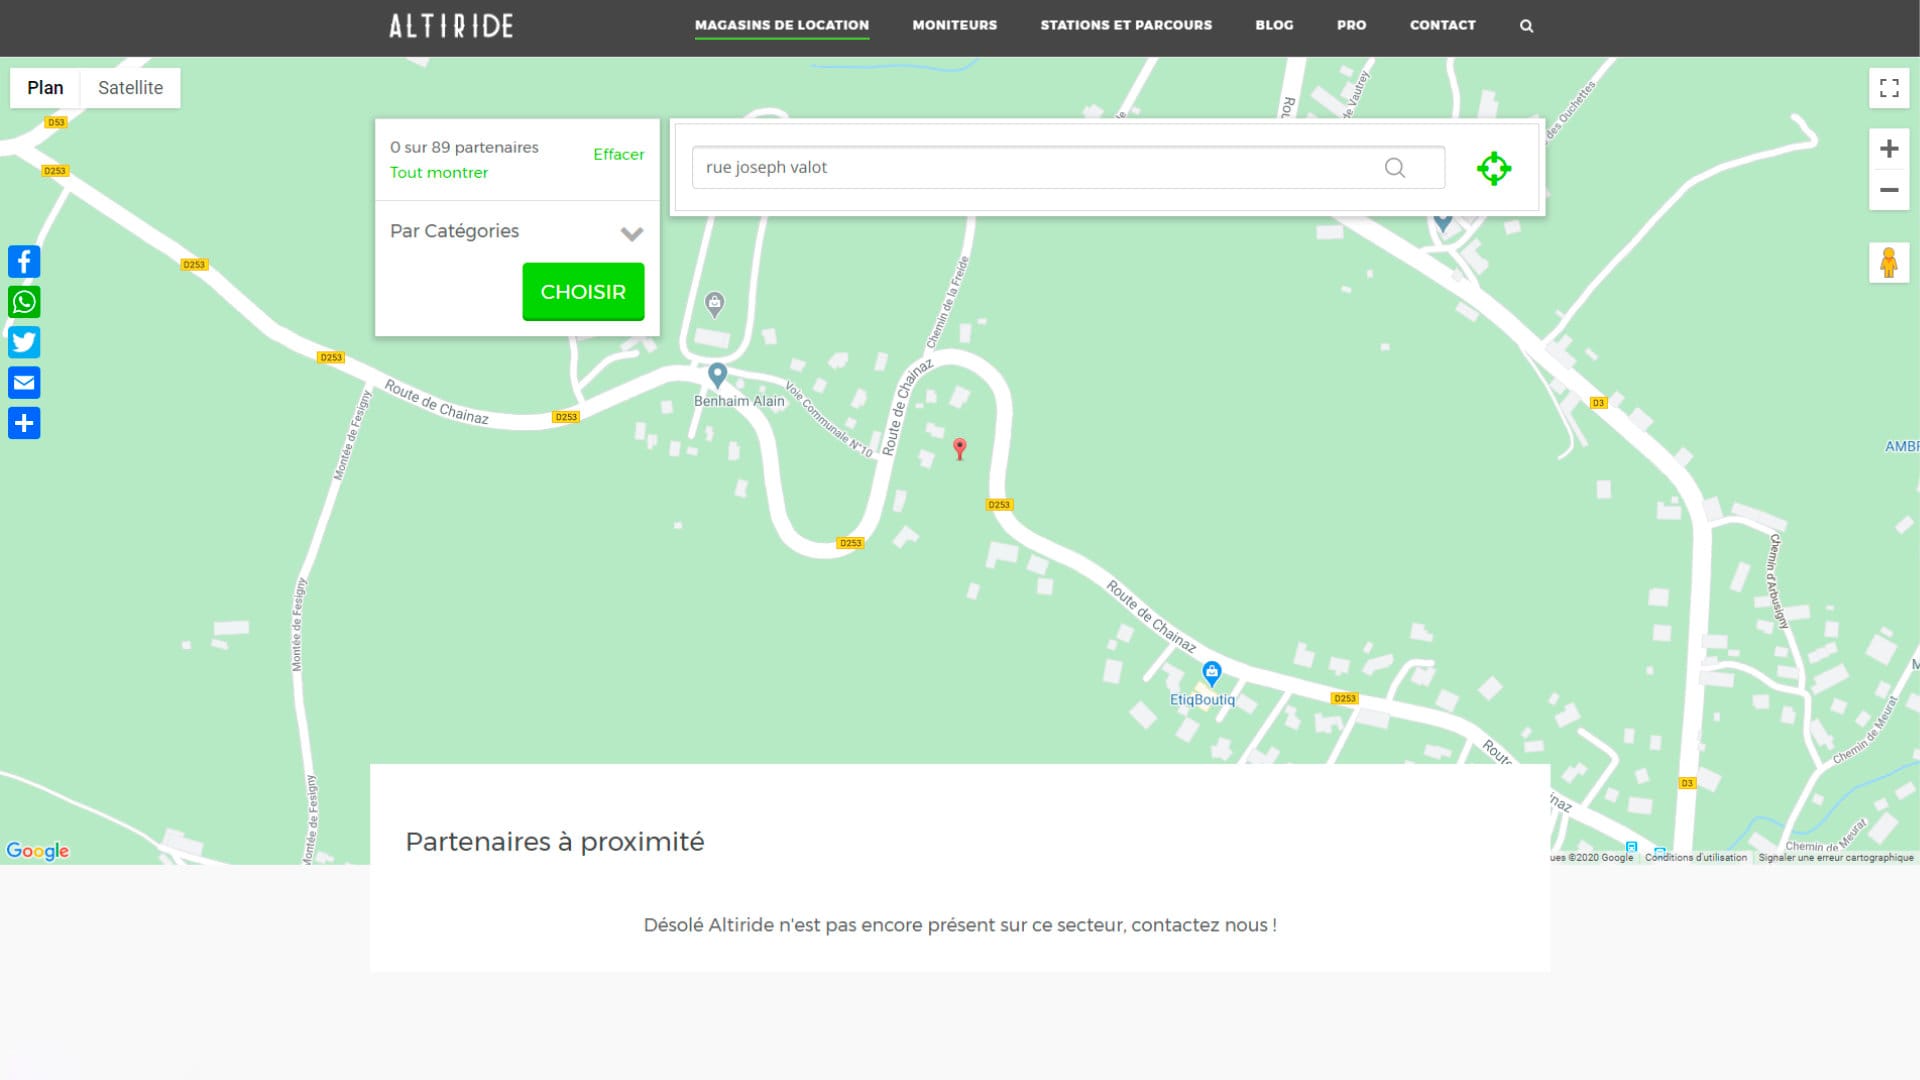Share via WhatsApp

click(x=24, y=302)
